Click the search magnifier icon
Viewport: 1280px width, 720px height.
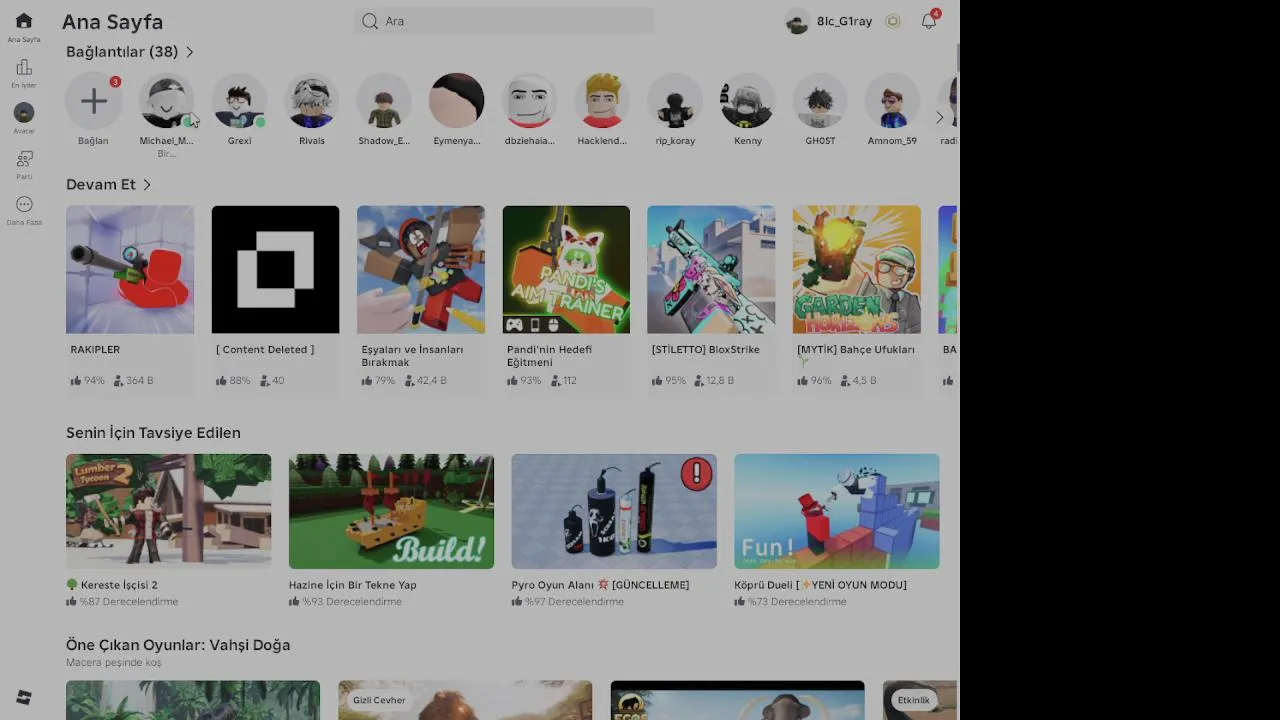(x=370, y=21)
